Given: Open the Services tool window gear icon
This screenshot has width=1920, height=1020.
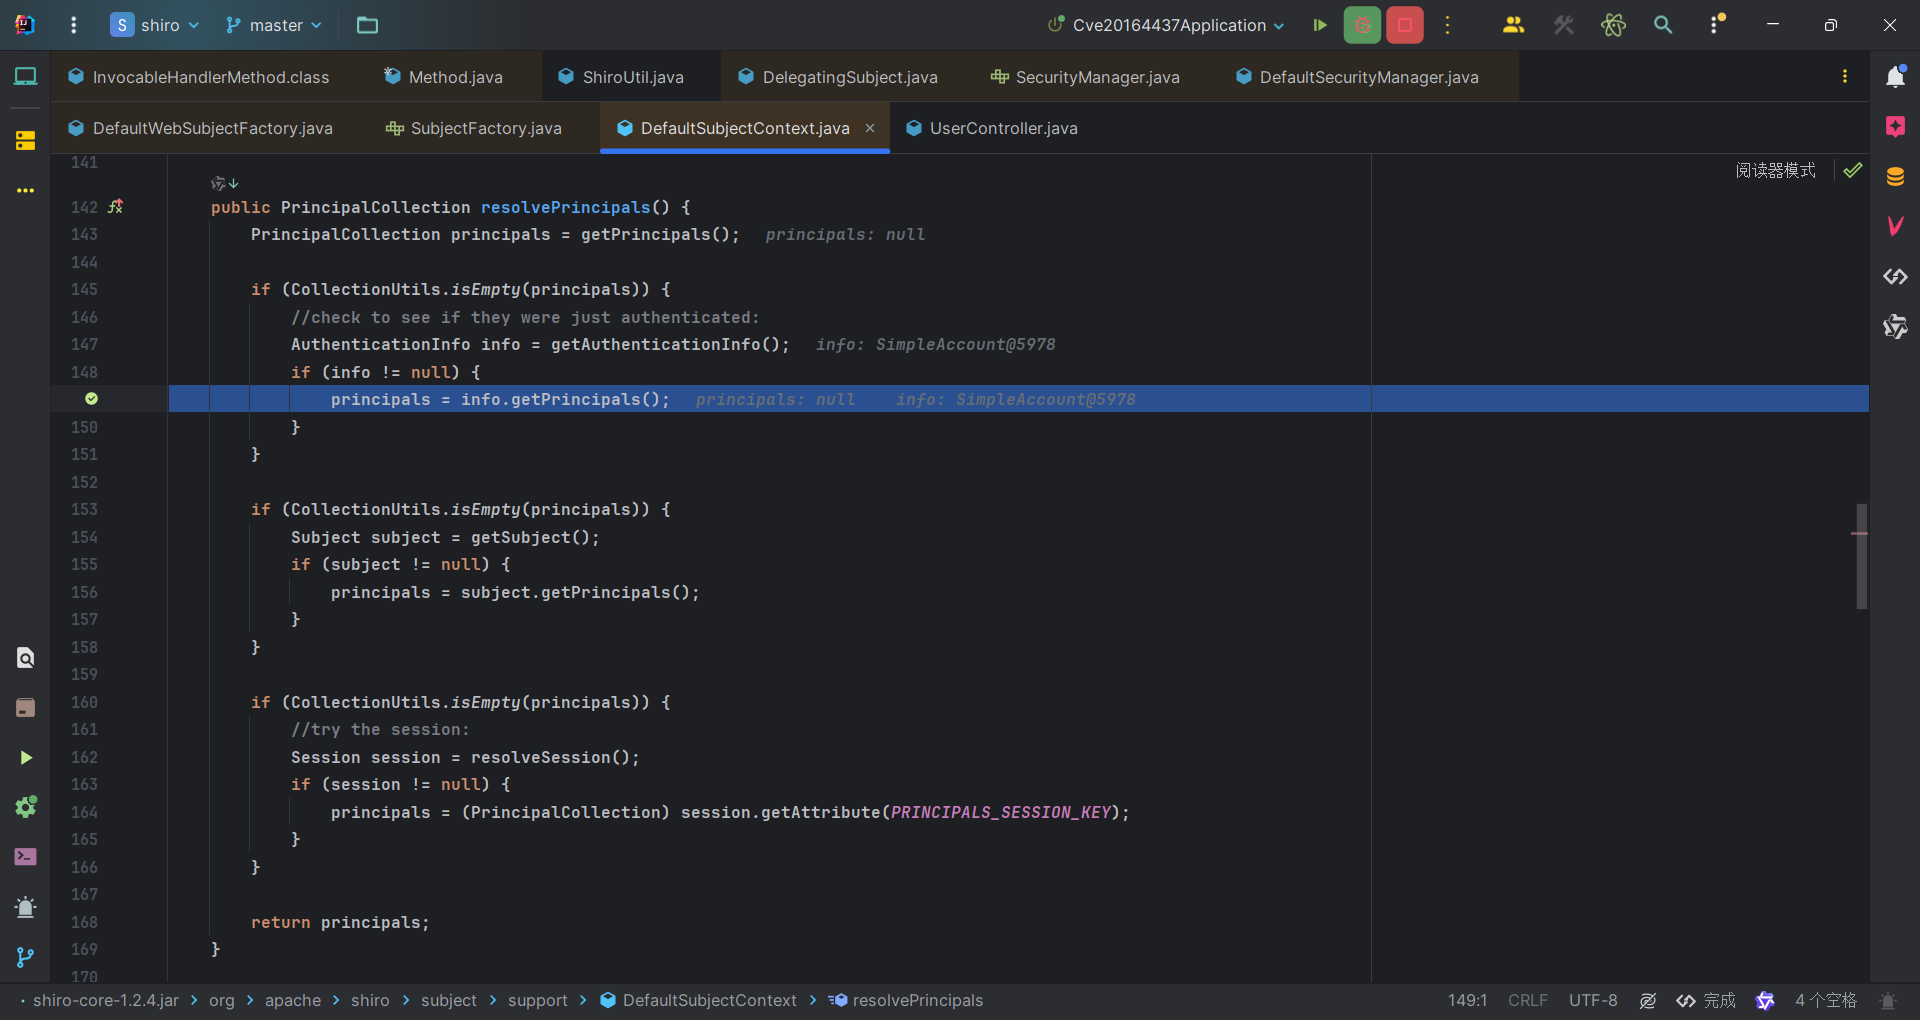Looking at the screenshot, I should [25, 807].
